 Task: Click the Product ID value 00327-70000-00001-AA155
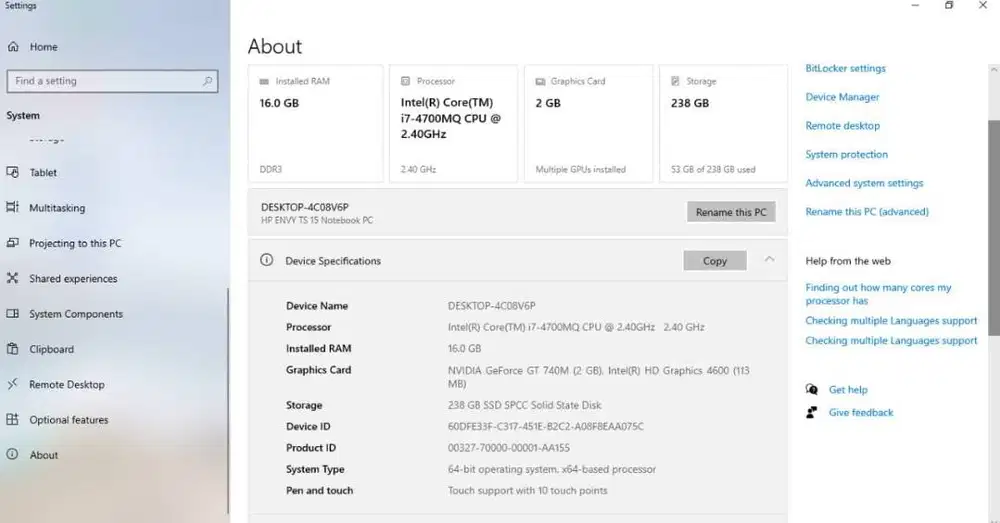tap(508, 448)
